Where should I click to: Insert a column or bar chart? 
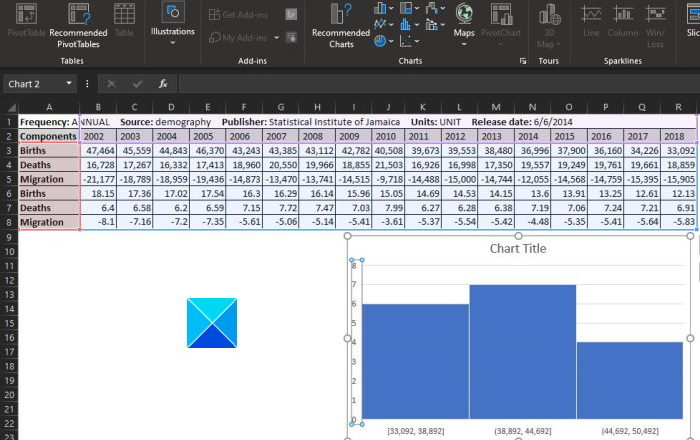(380, 8)
